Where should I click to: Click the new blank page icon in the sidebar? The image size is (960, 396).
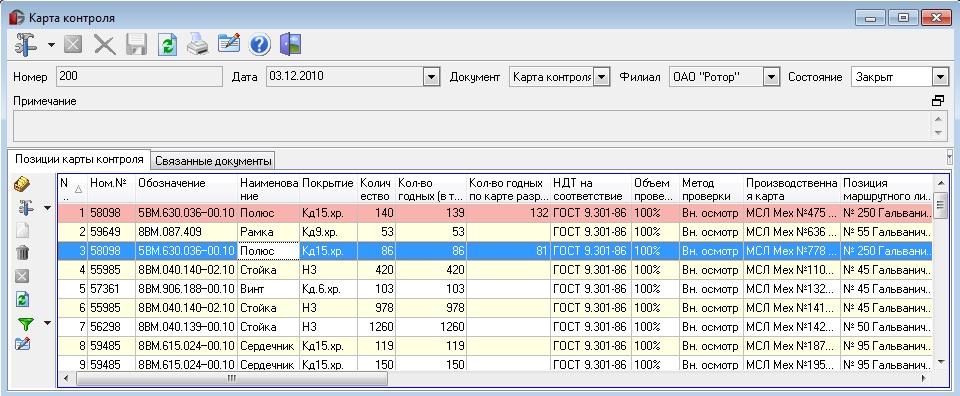click(22, 231)
